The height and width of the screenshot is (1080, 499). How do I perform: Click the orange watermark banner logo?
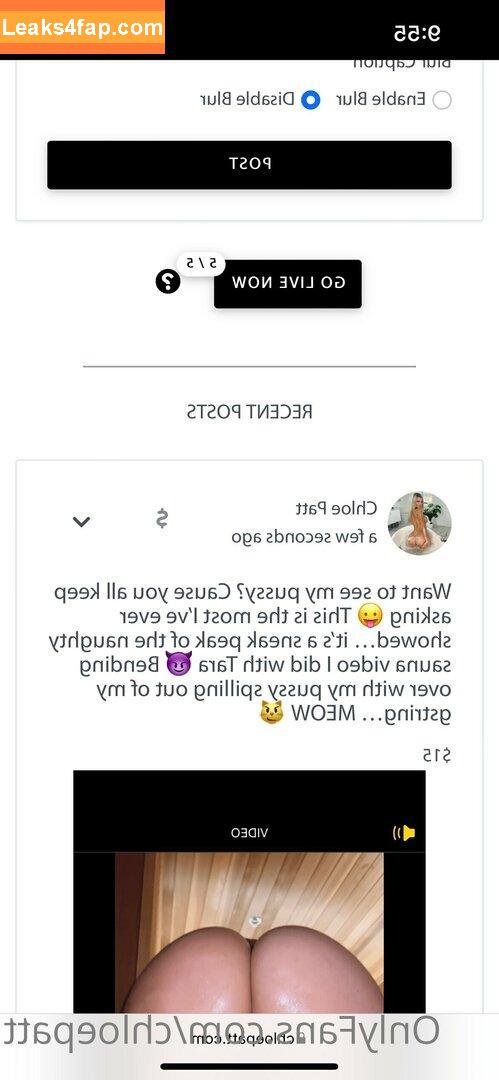coord(82,27)
